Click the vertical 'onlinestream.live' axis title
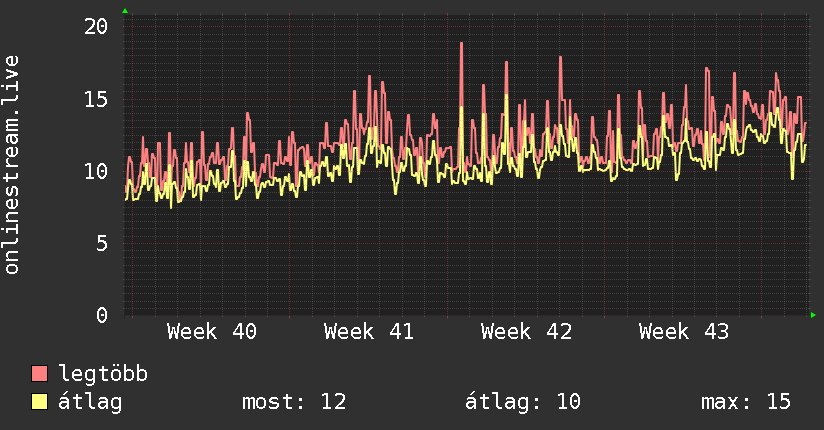Image resolution: width=824 pixels, height=430 pixels. click(12, 165)
